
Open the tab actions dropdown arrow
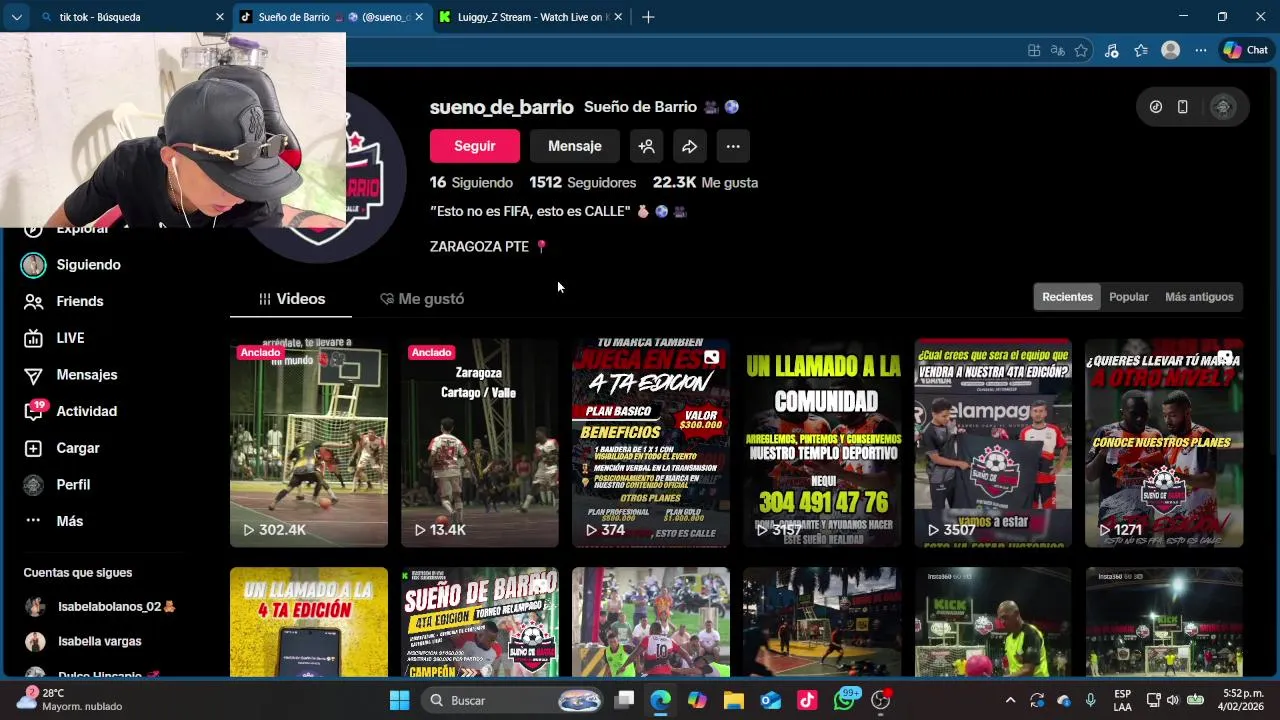(x=16, y=17)
